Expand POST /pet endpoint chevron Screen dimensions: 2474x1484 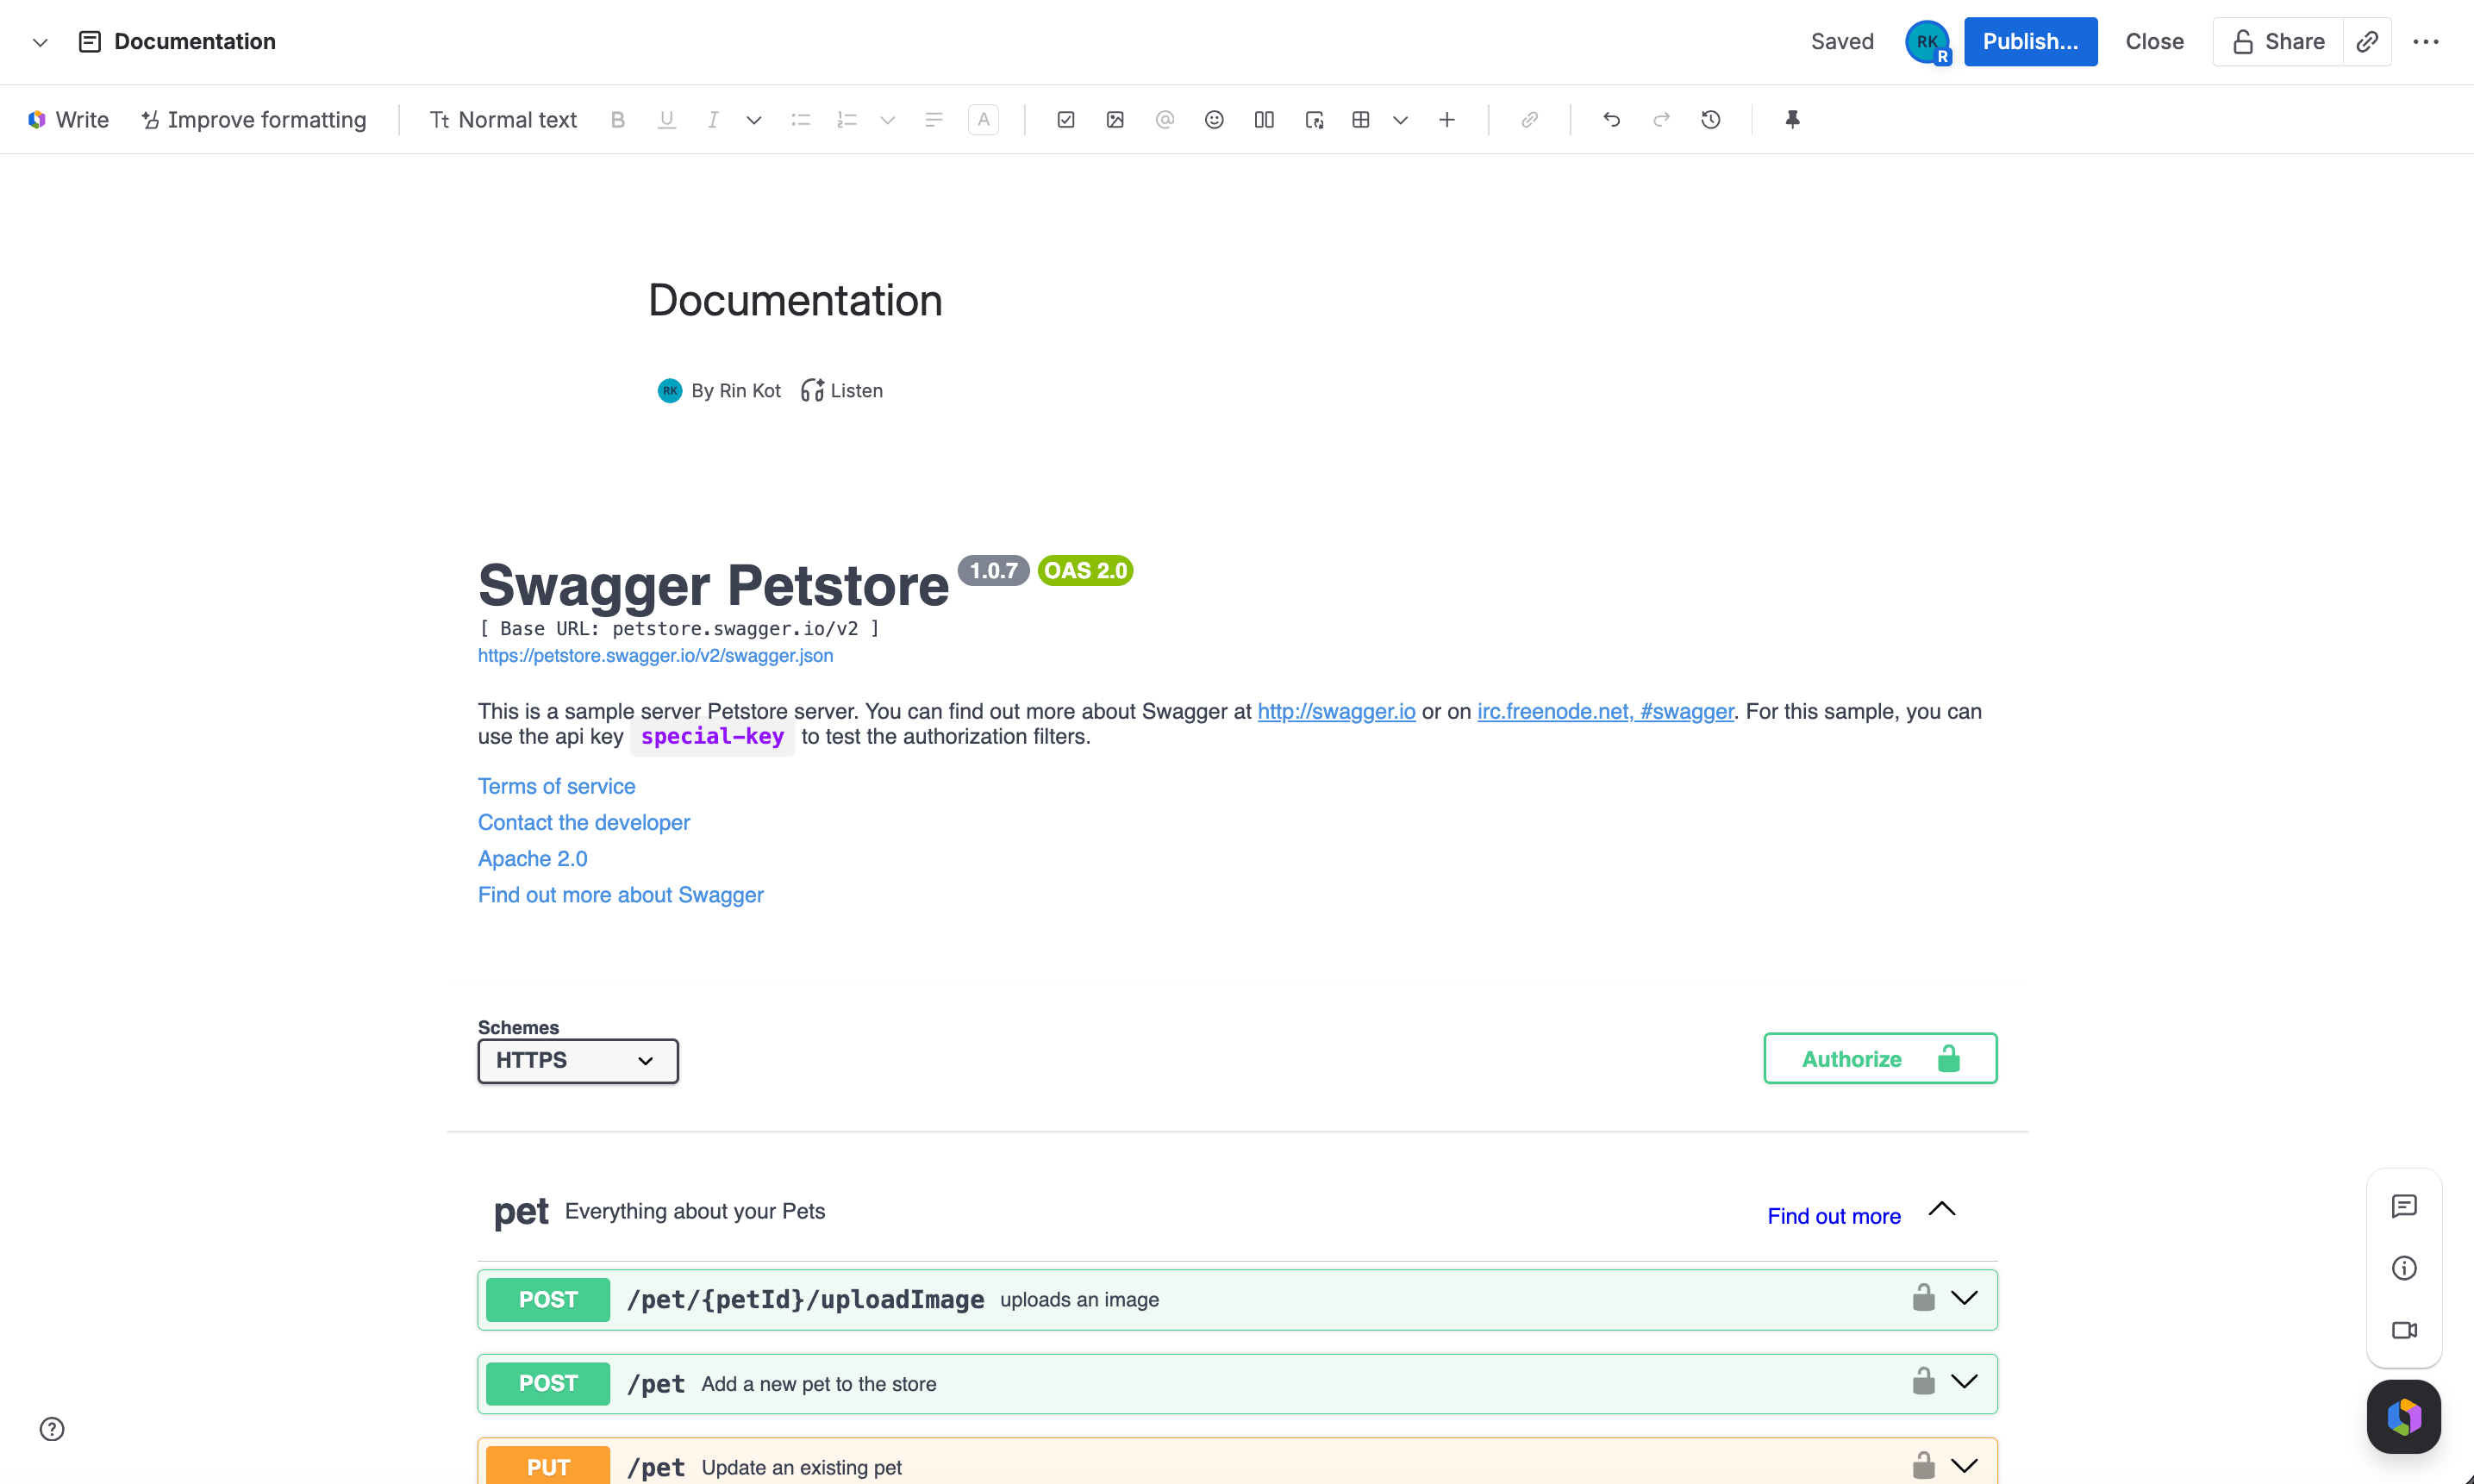(x=1964, y=1382)
